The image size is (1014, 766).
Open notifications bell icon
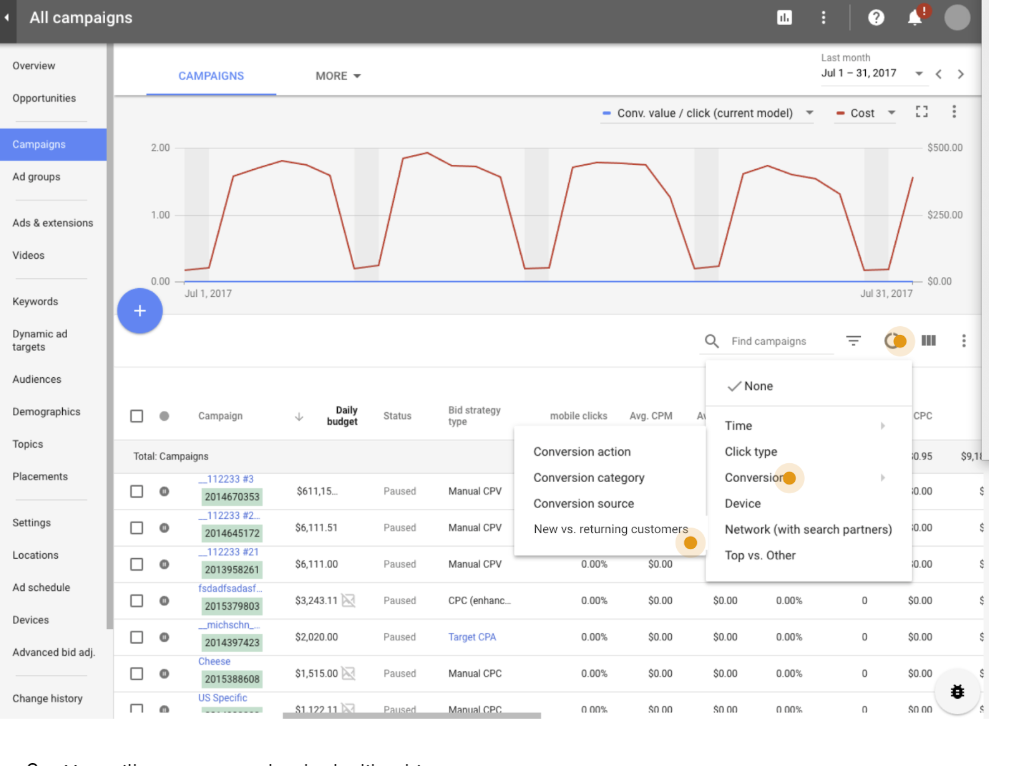point(915,17)
